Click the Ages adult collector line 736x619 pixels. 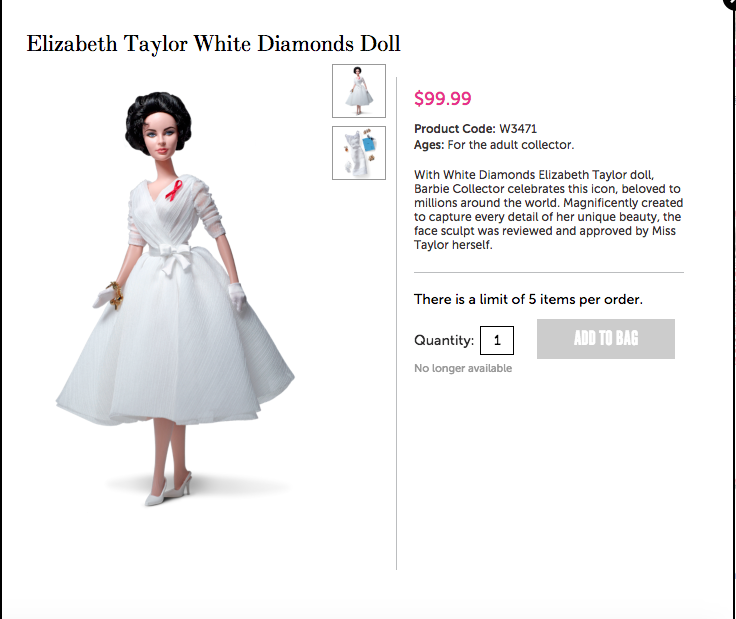[494, 145]
